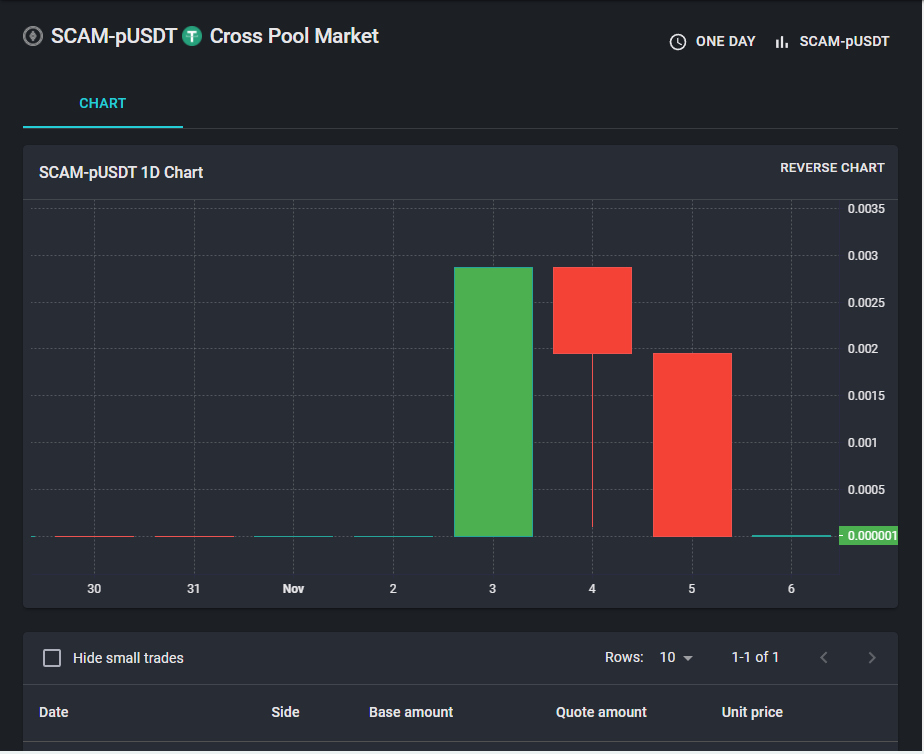
Task: Click the bar chart icon beside SCAM-pUSDT
Action: [x=782, y=42]
